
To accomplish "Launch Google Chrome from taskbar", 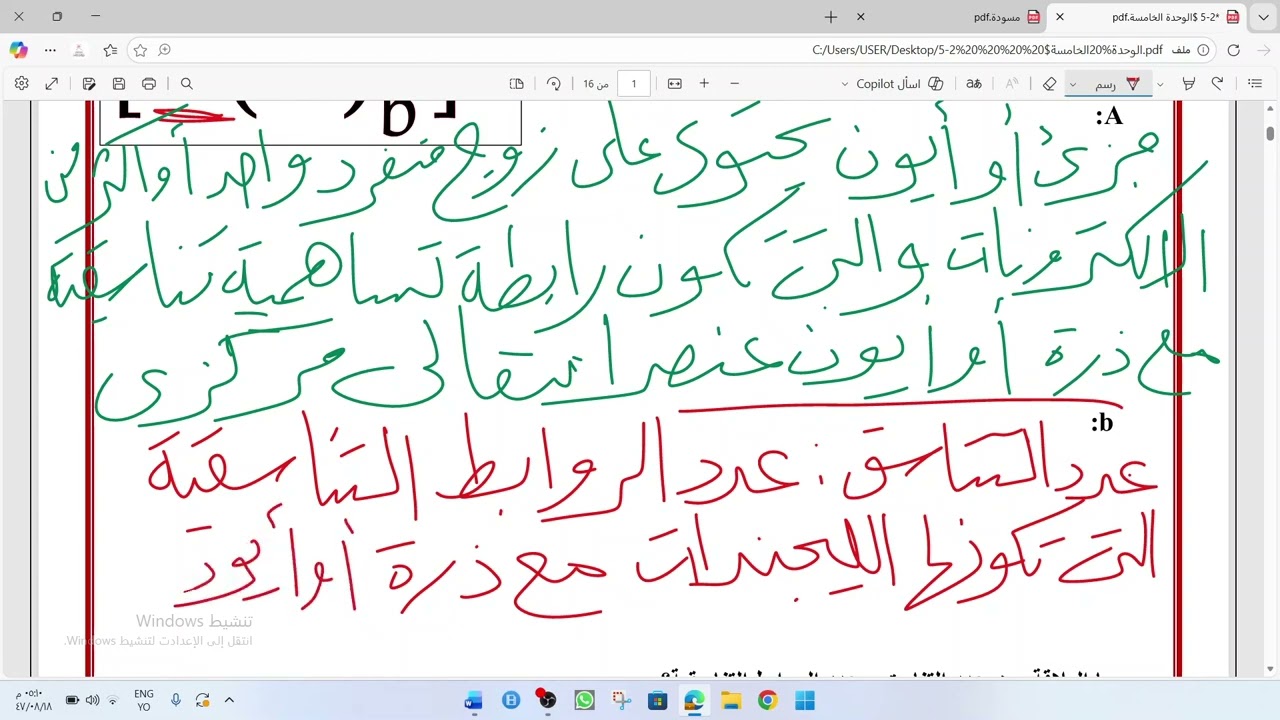I will [x=767, y=701].
